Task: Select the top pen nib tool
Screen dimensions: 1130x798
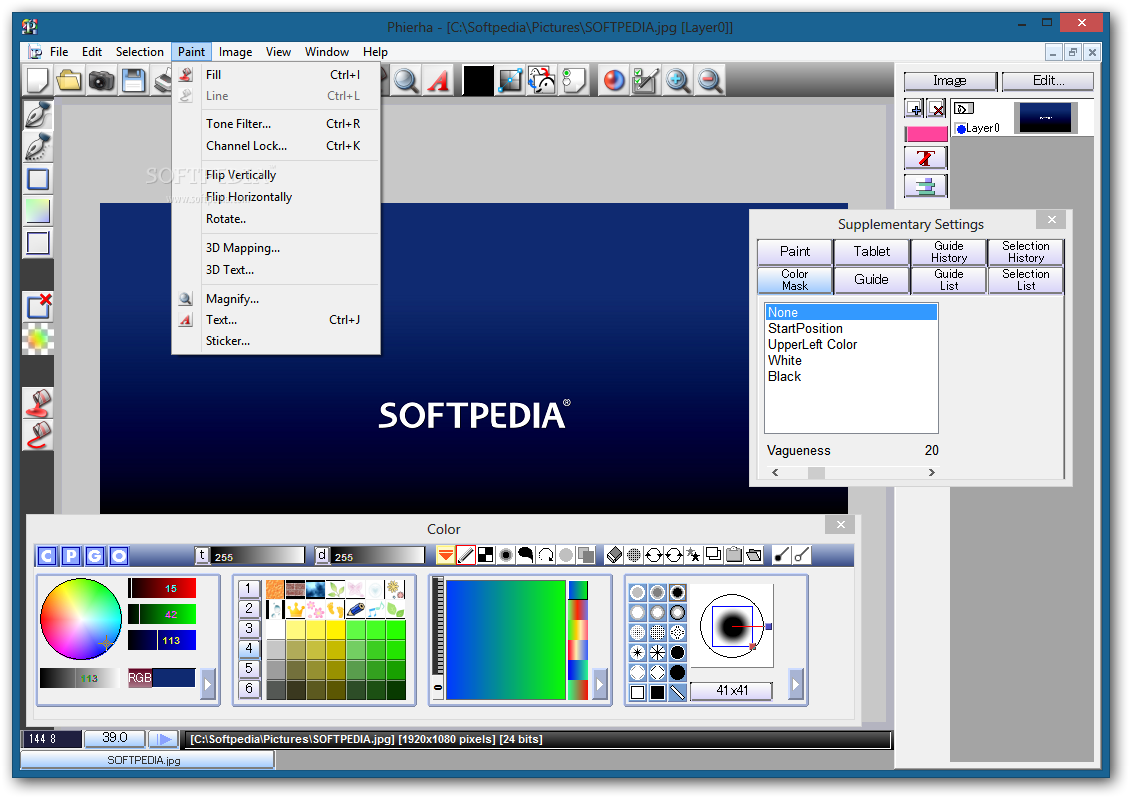Action: (37, 115)
